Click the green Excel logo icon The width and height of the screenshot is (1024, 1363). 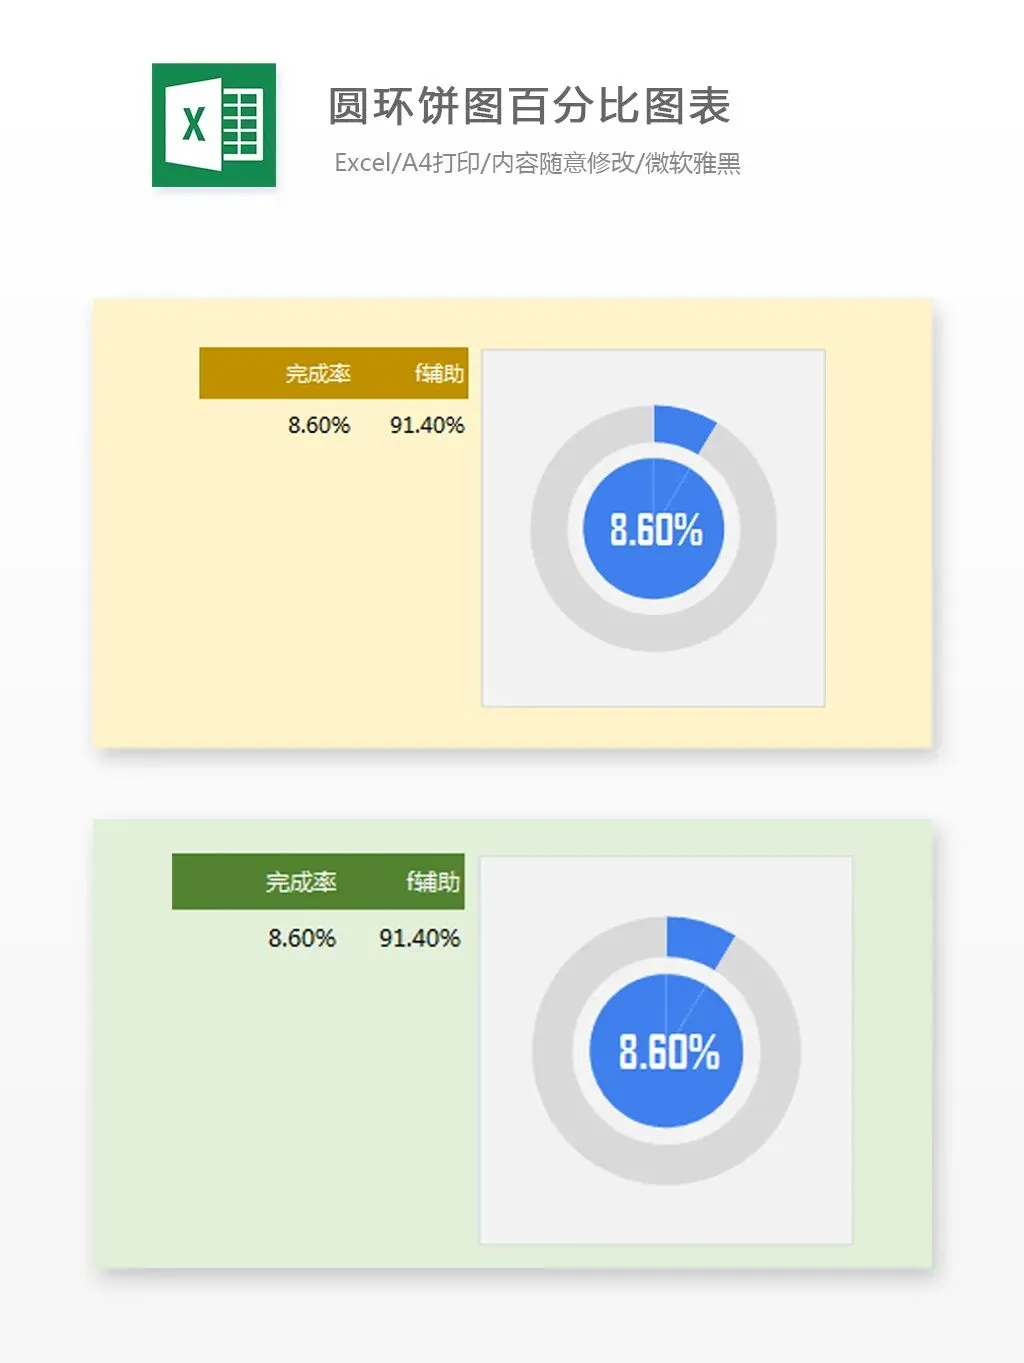214,125
